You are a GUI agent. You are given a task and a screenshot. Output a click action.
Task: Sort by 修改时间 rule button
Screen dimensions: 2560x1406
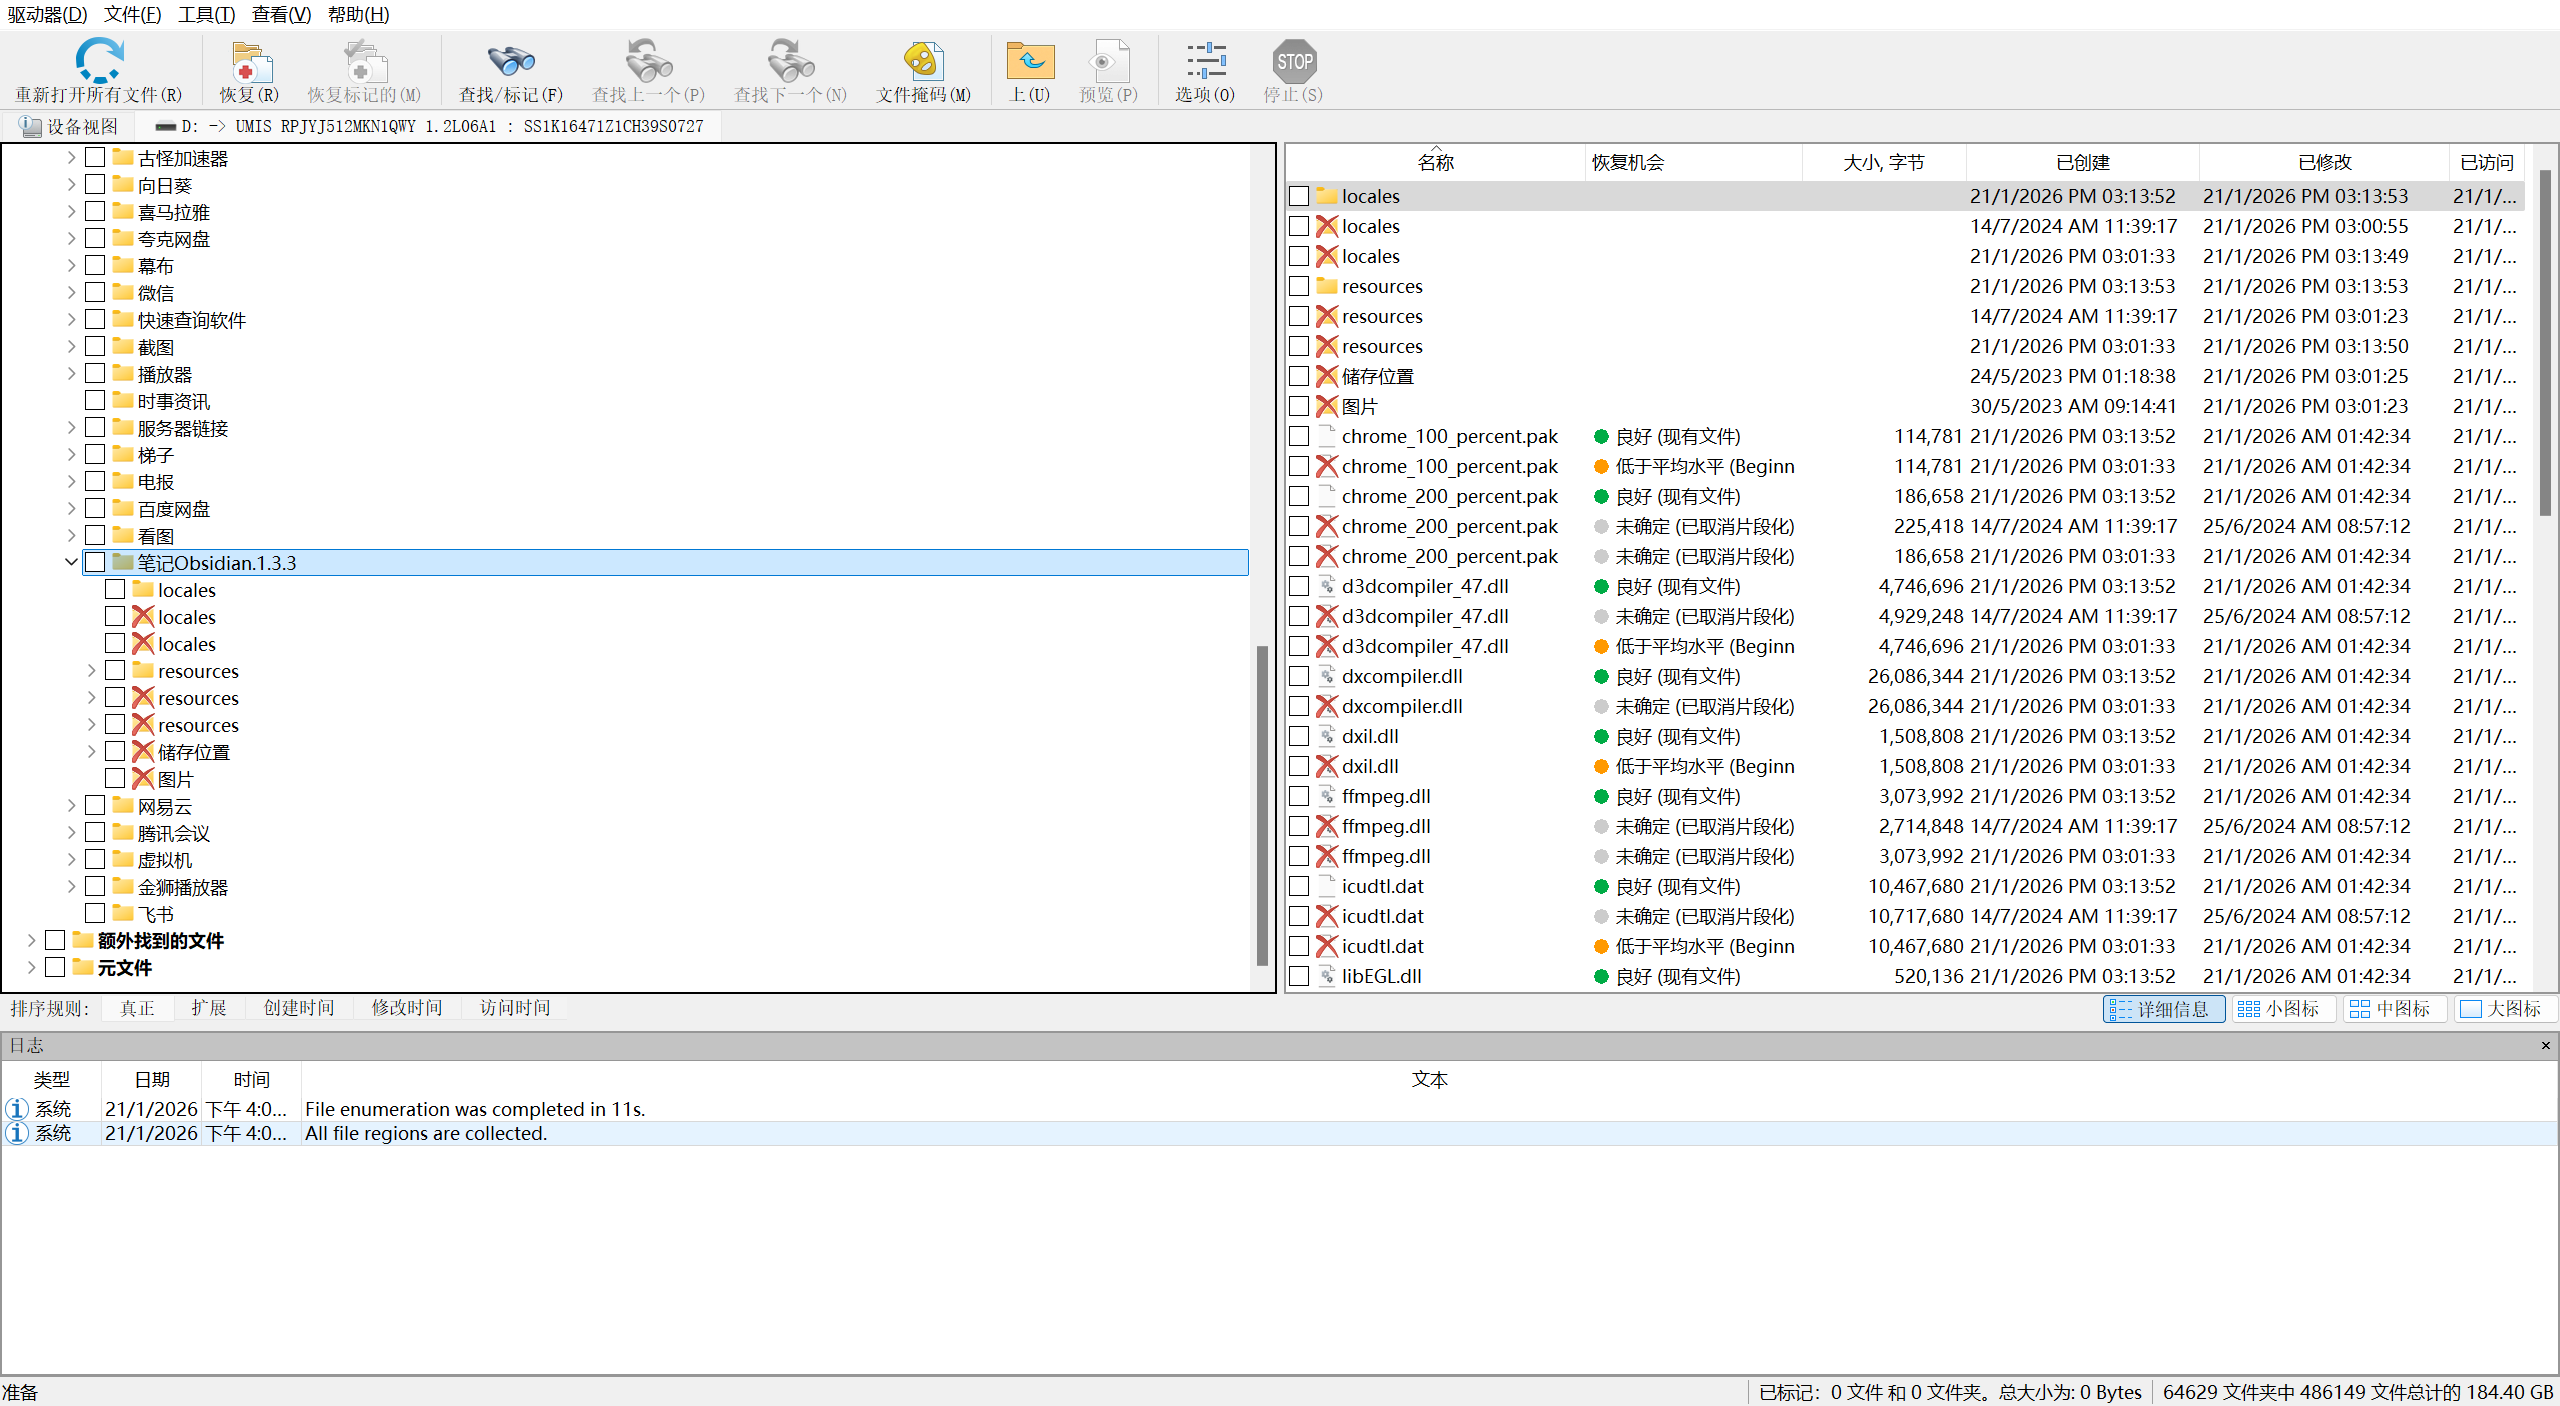tap(407, 1008)
